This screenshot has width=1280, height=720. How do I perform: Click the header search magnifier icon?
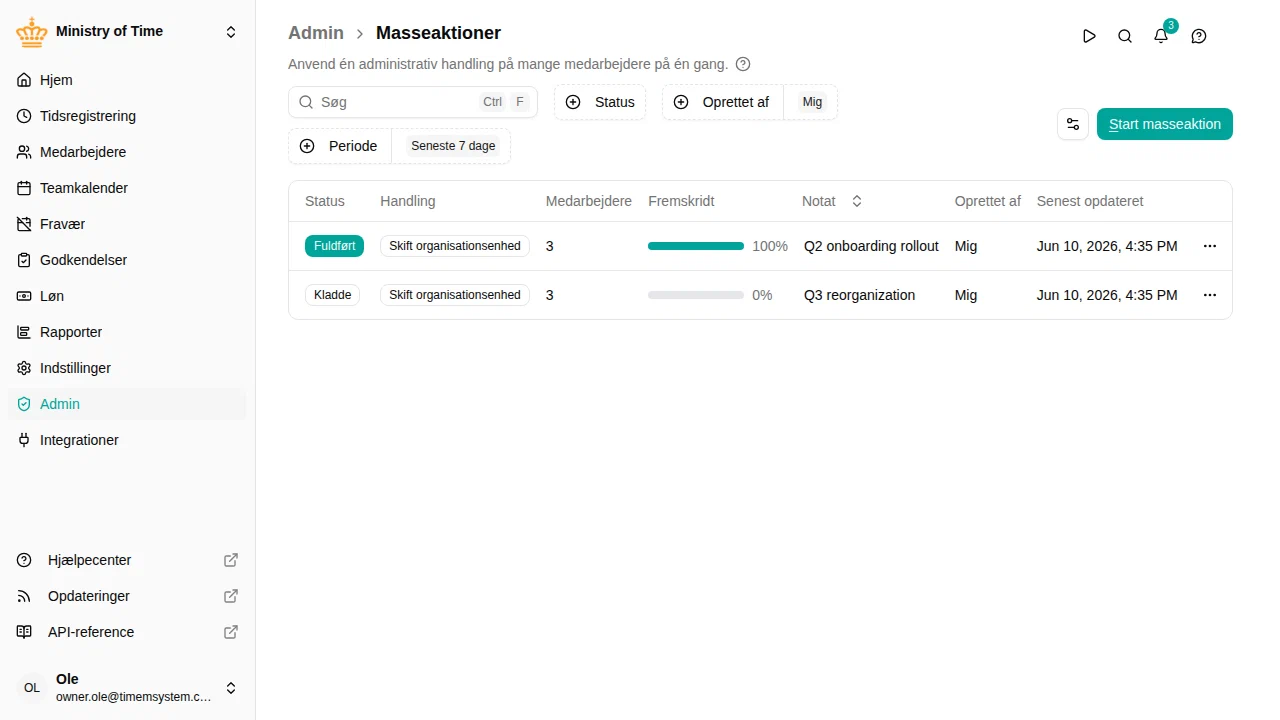tap(1125, 36)
